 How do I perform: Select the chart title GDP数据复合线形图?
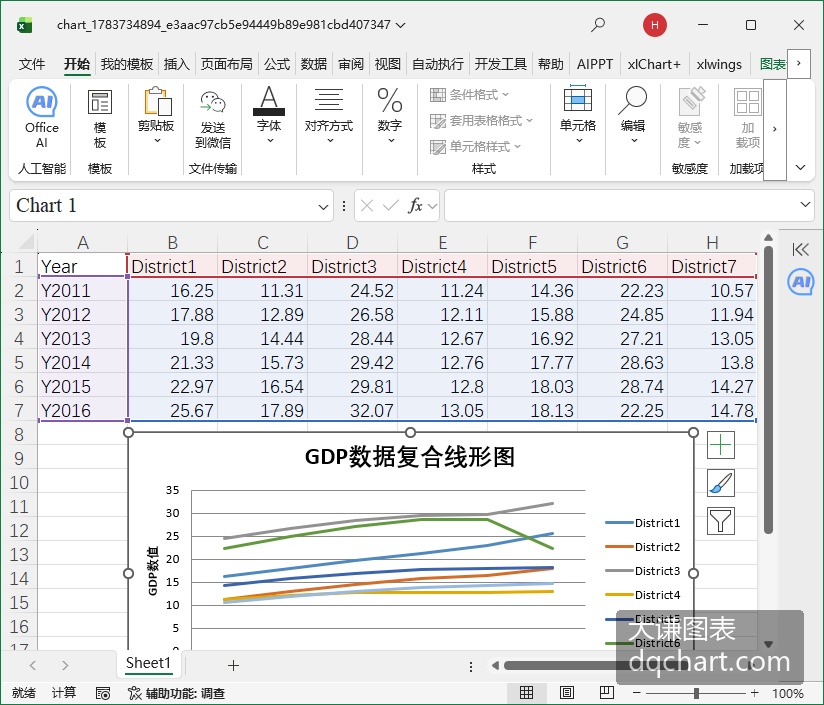410,457
